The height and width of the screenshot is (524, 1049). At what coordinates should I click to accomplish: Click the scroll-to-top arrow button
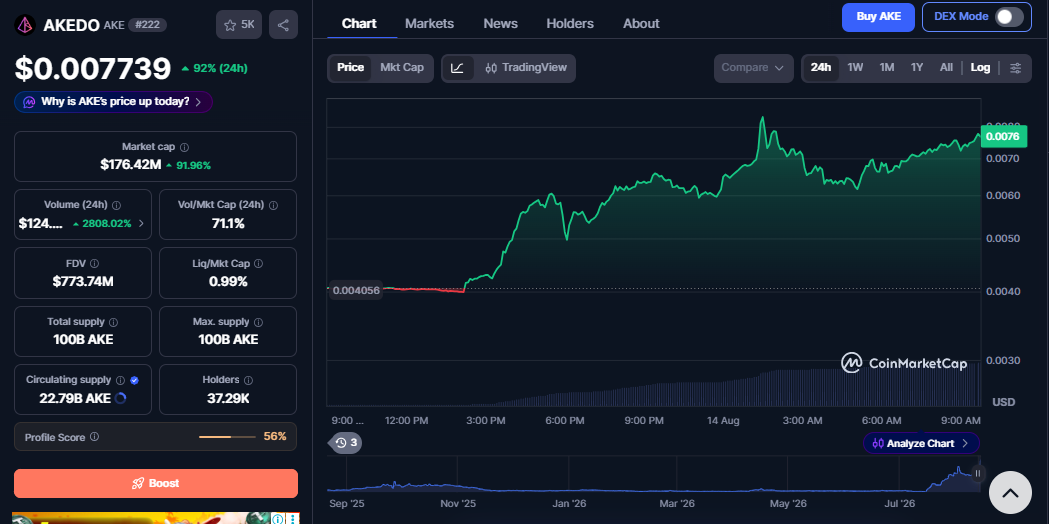(x=1010, y=493)
